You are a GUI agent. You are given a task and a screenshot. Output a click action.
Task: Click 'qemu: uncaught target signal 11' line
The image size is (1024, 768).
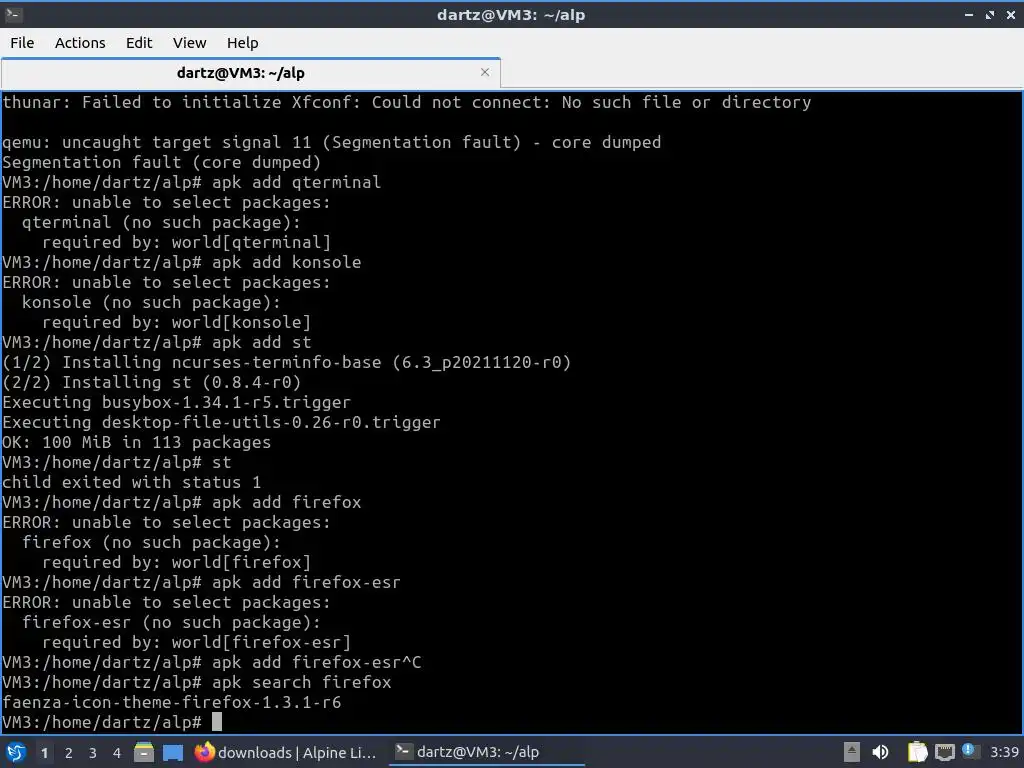click(x=332, y=142)
